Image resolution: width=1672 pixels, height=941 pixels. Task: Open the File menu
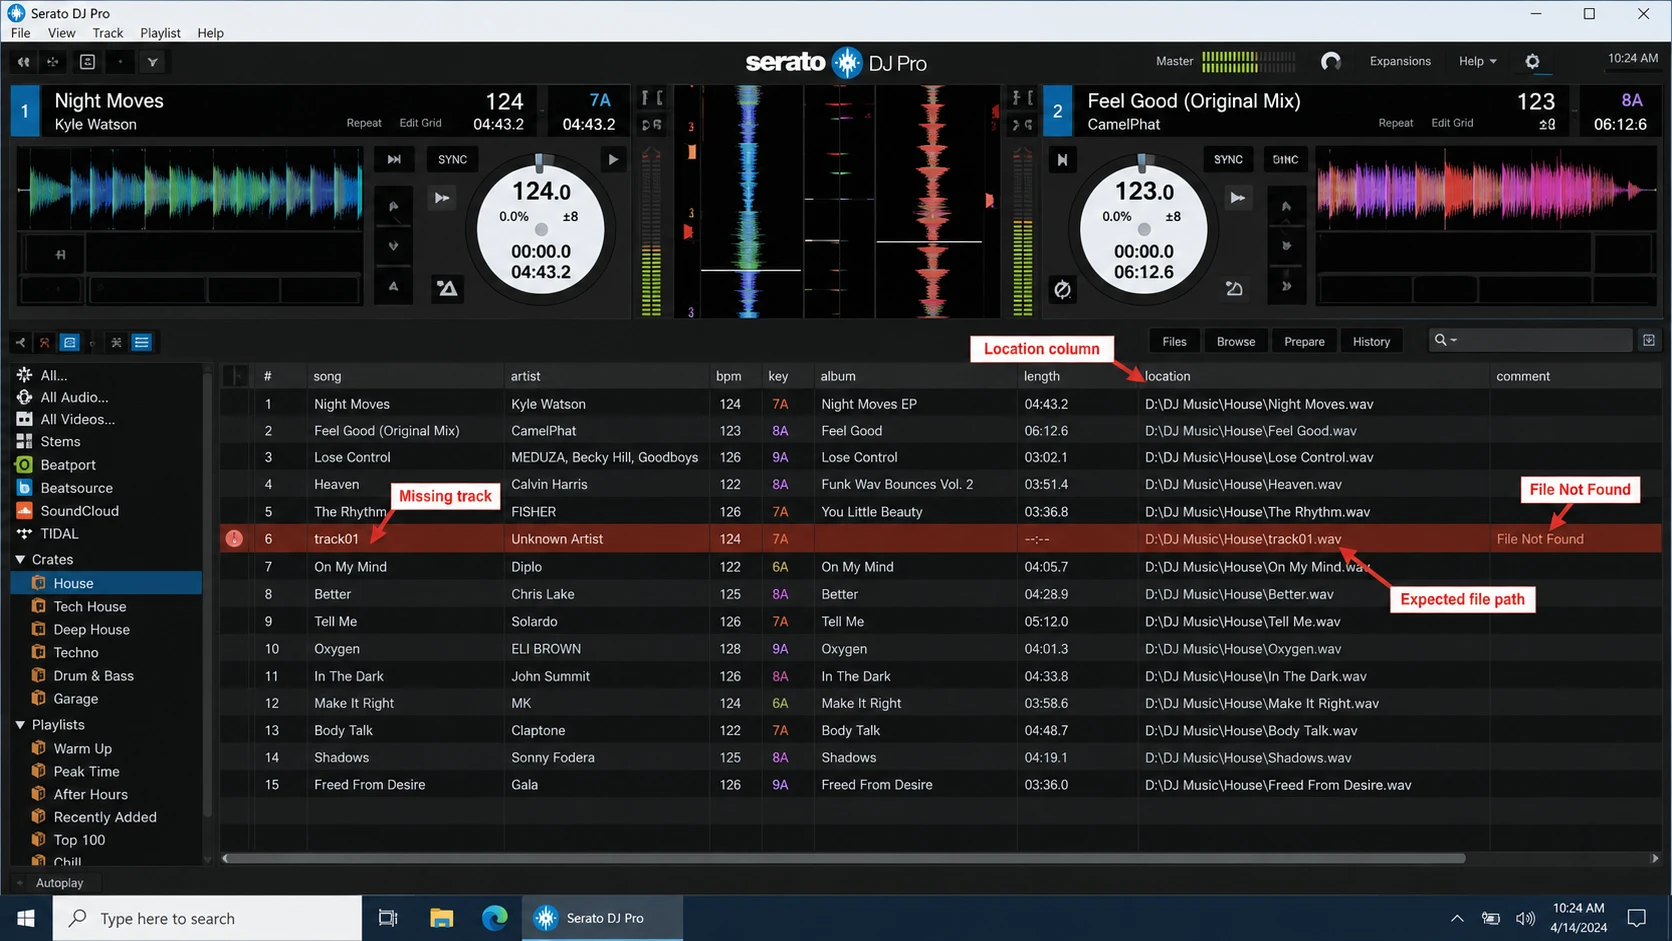click(20, 33)
